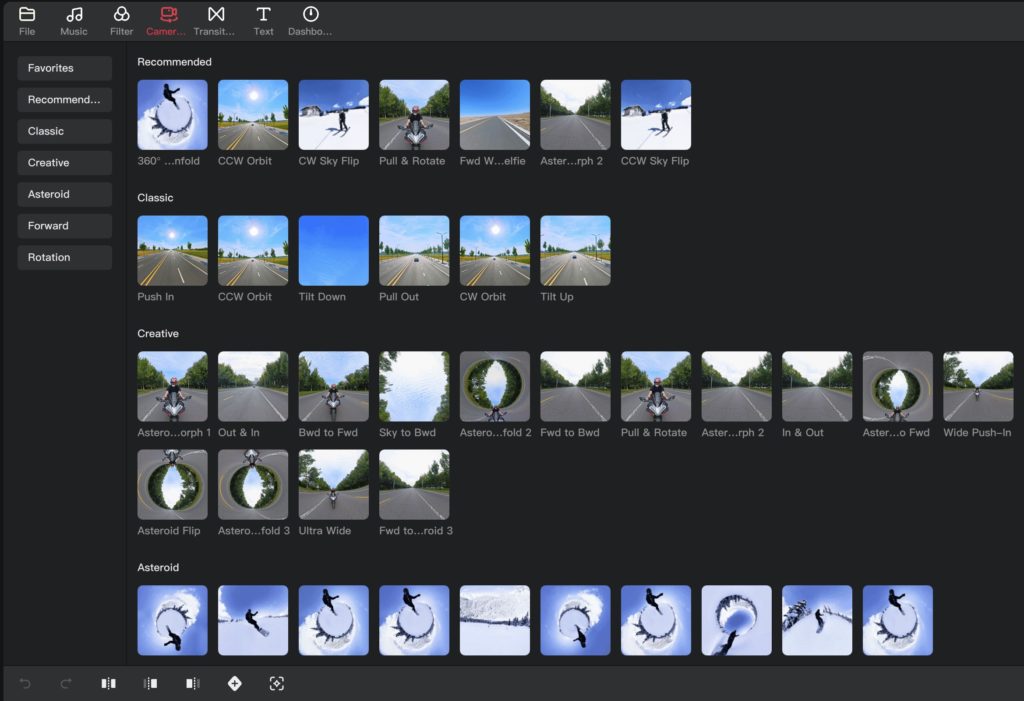Select the CW Orbit preset
Viewport: 1024px width, 701px height.
(495, 251)
